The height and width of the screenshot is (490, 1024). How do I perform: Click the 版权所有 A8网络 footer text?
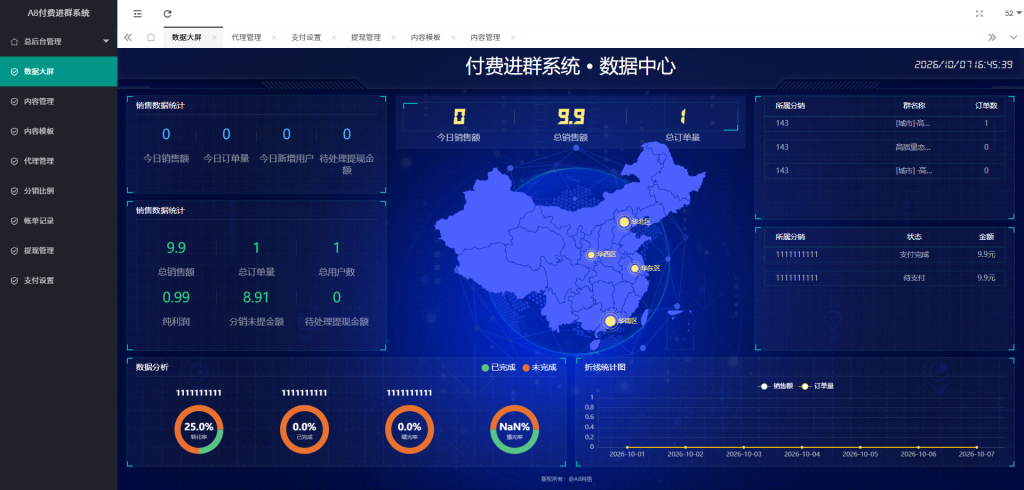point(567,479)
